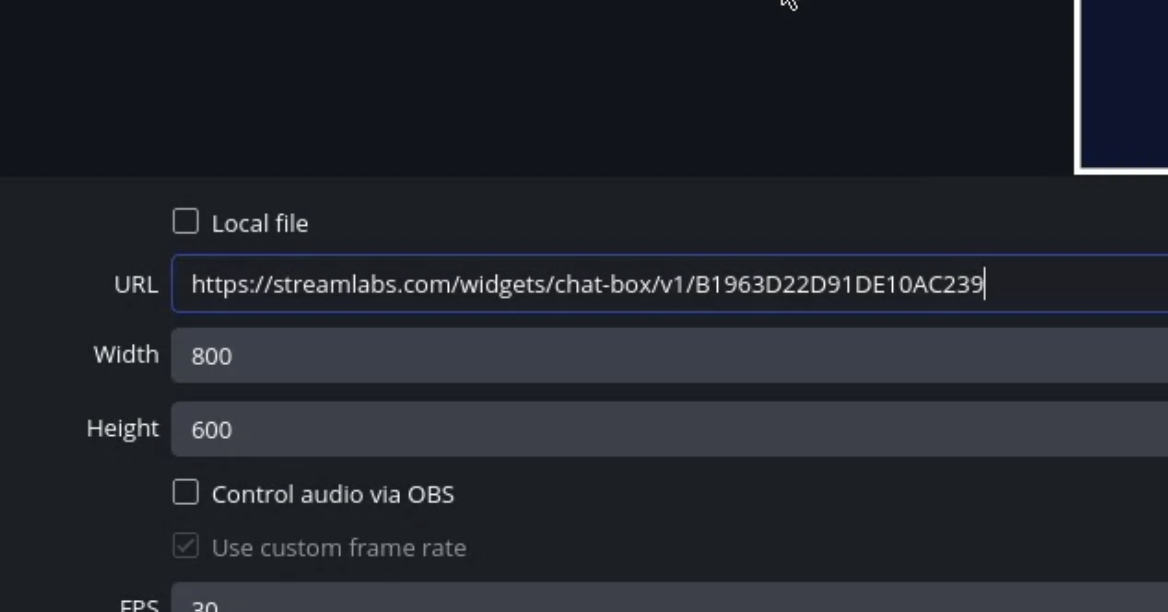Click the FPS label

138,604
